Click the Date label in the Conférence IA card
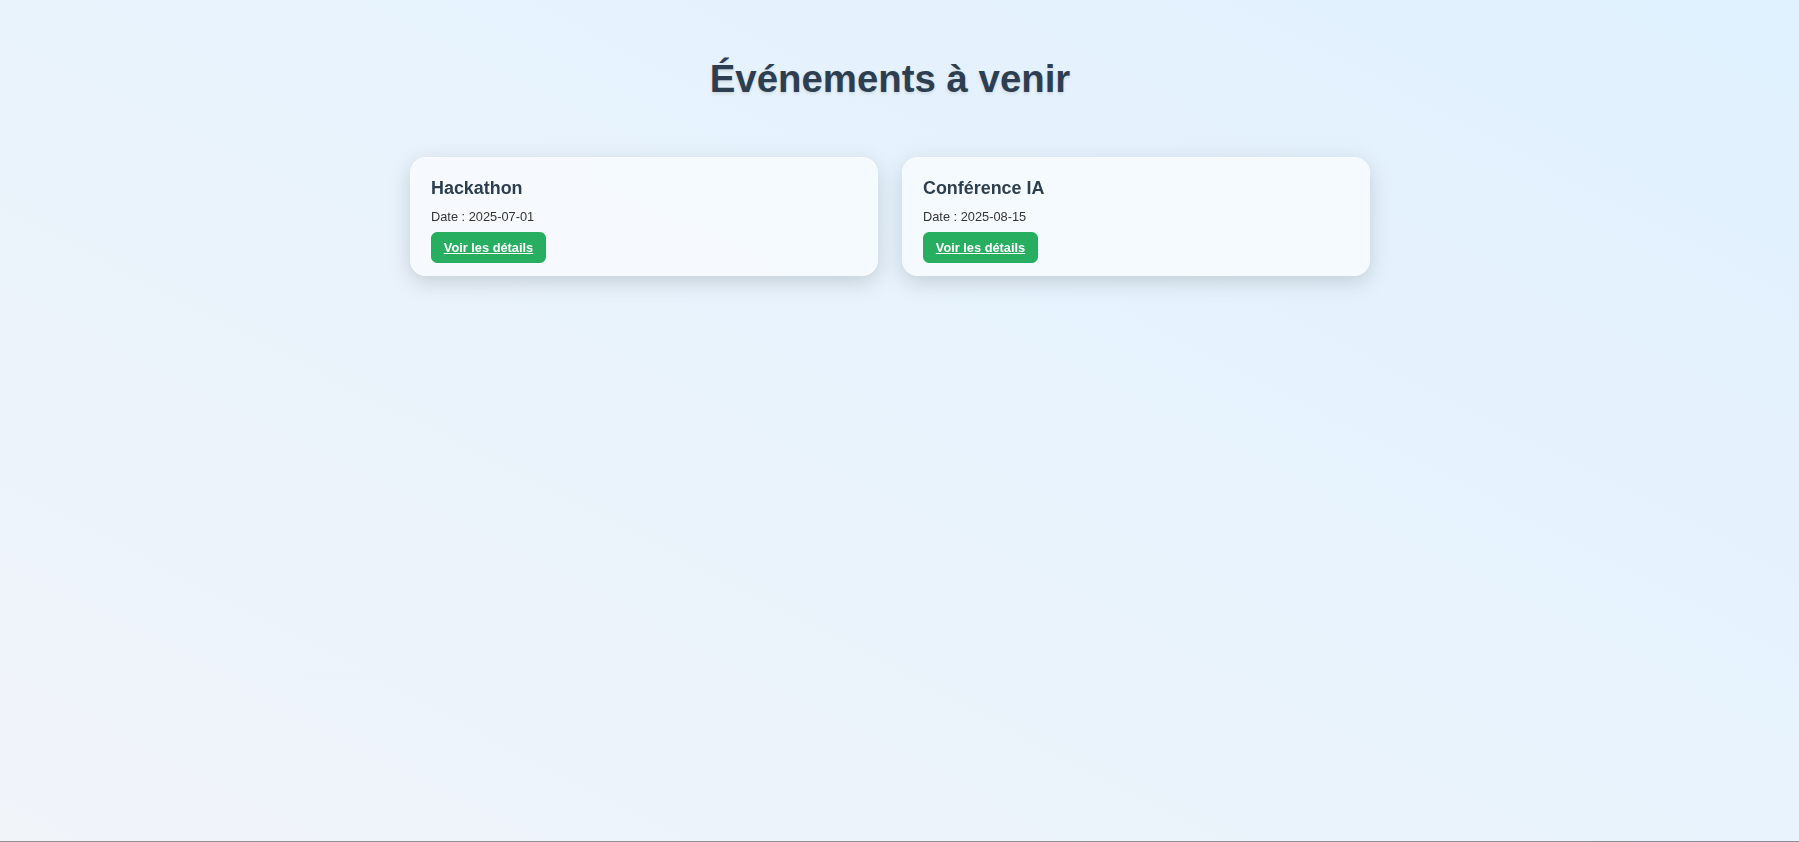1799x842 pixels. click(936, 217)
